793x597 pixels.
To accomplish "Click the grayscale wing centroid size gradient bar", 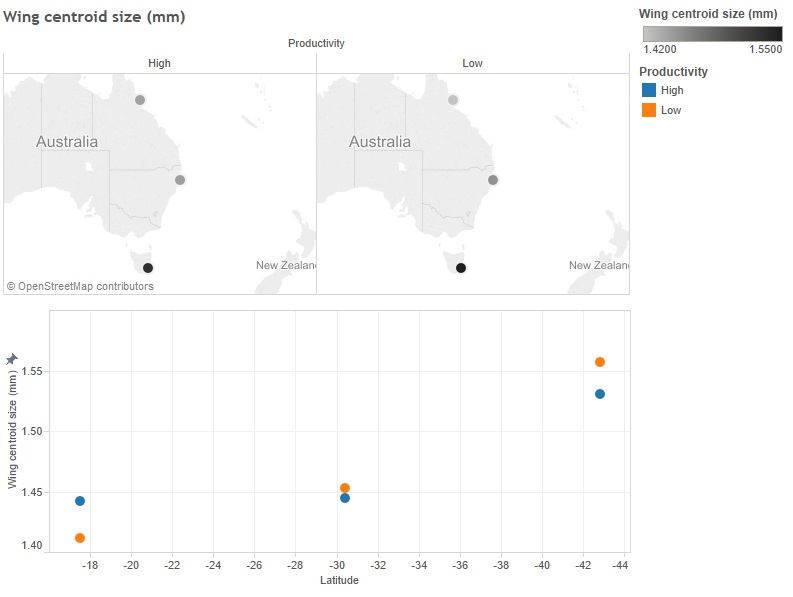I will [712, 33].
